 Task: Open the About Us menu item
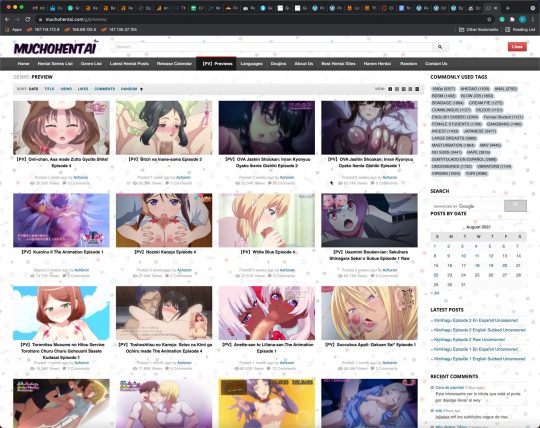(303, 64)
